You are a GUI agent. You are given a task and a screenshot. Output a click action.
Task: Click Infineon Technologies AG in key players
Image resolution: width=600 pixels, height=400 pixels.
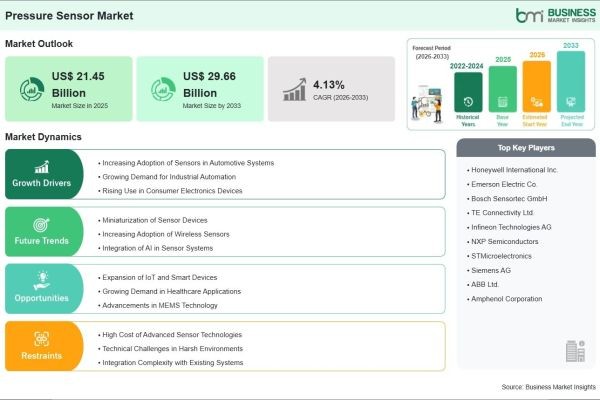point(509,227)
